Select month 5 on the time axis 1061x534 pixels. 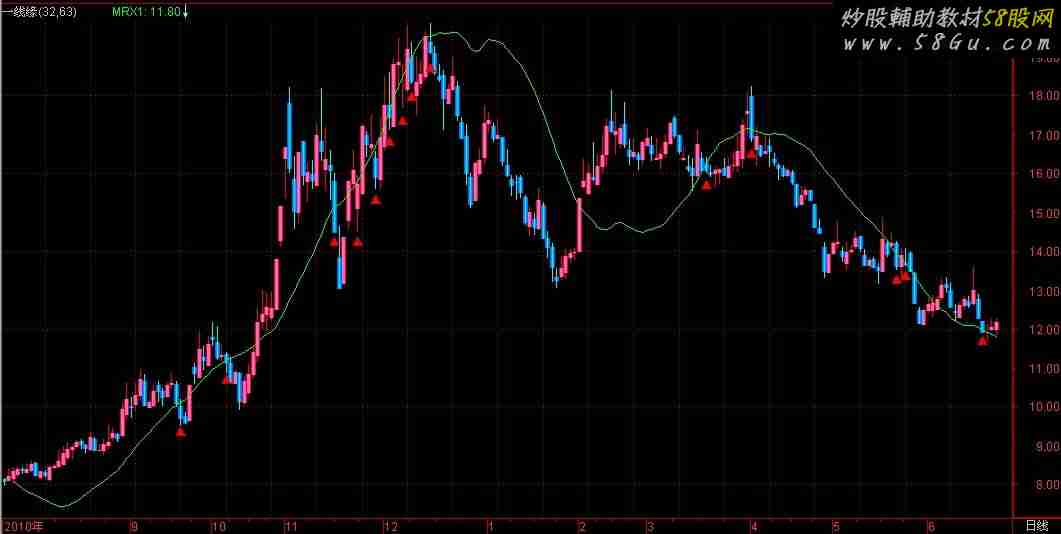(836, 527)
